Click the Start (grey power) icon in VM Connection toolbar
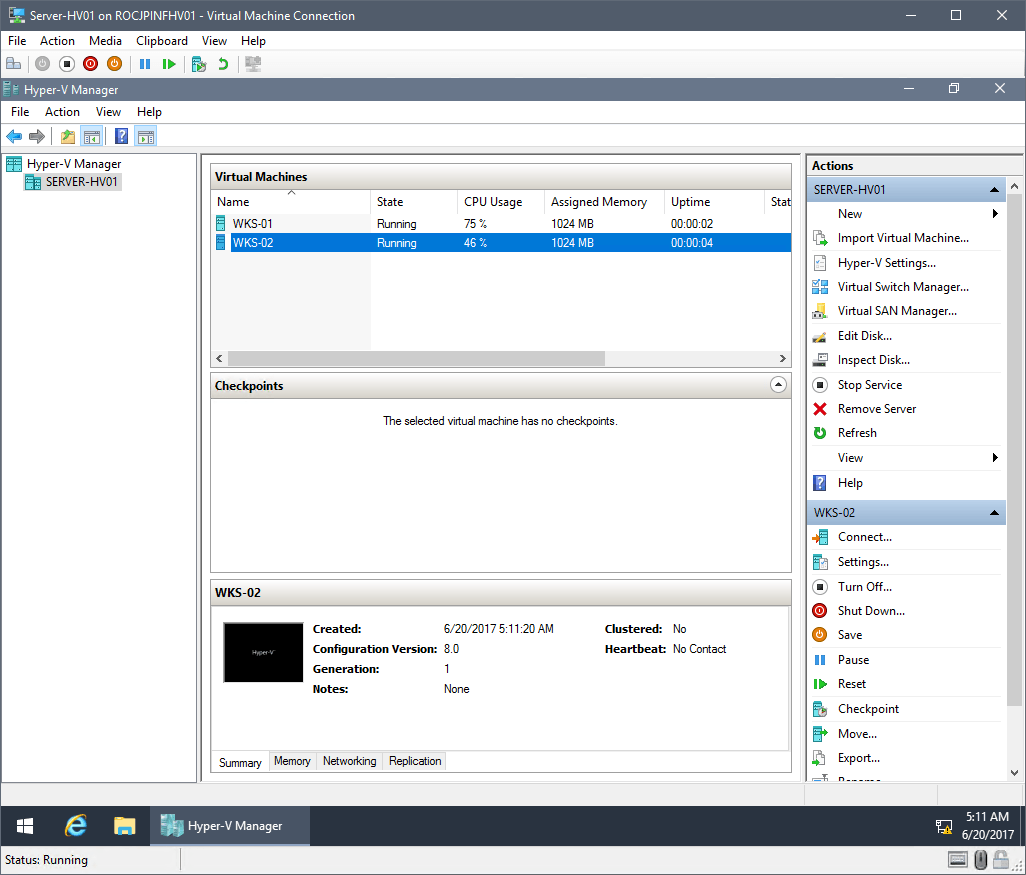The height and width of the screenshot is (875, 1026). (43, 64)
